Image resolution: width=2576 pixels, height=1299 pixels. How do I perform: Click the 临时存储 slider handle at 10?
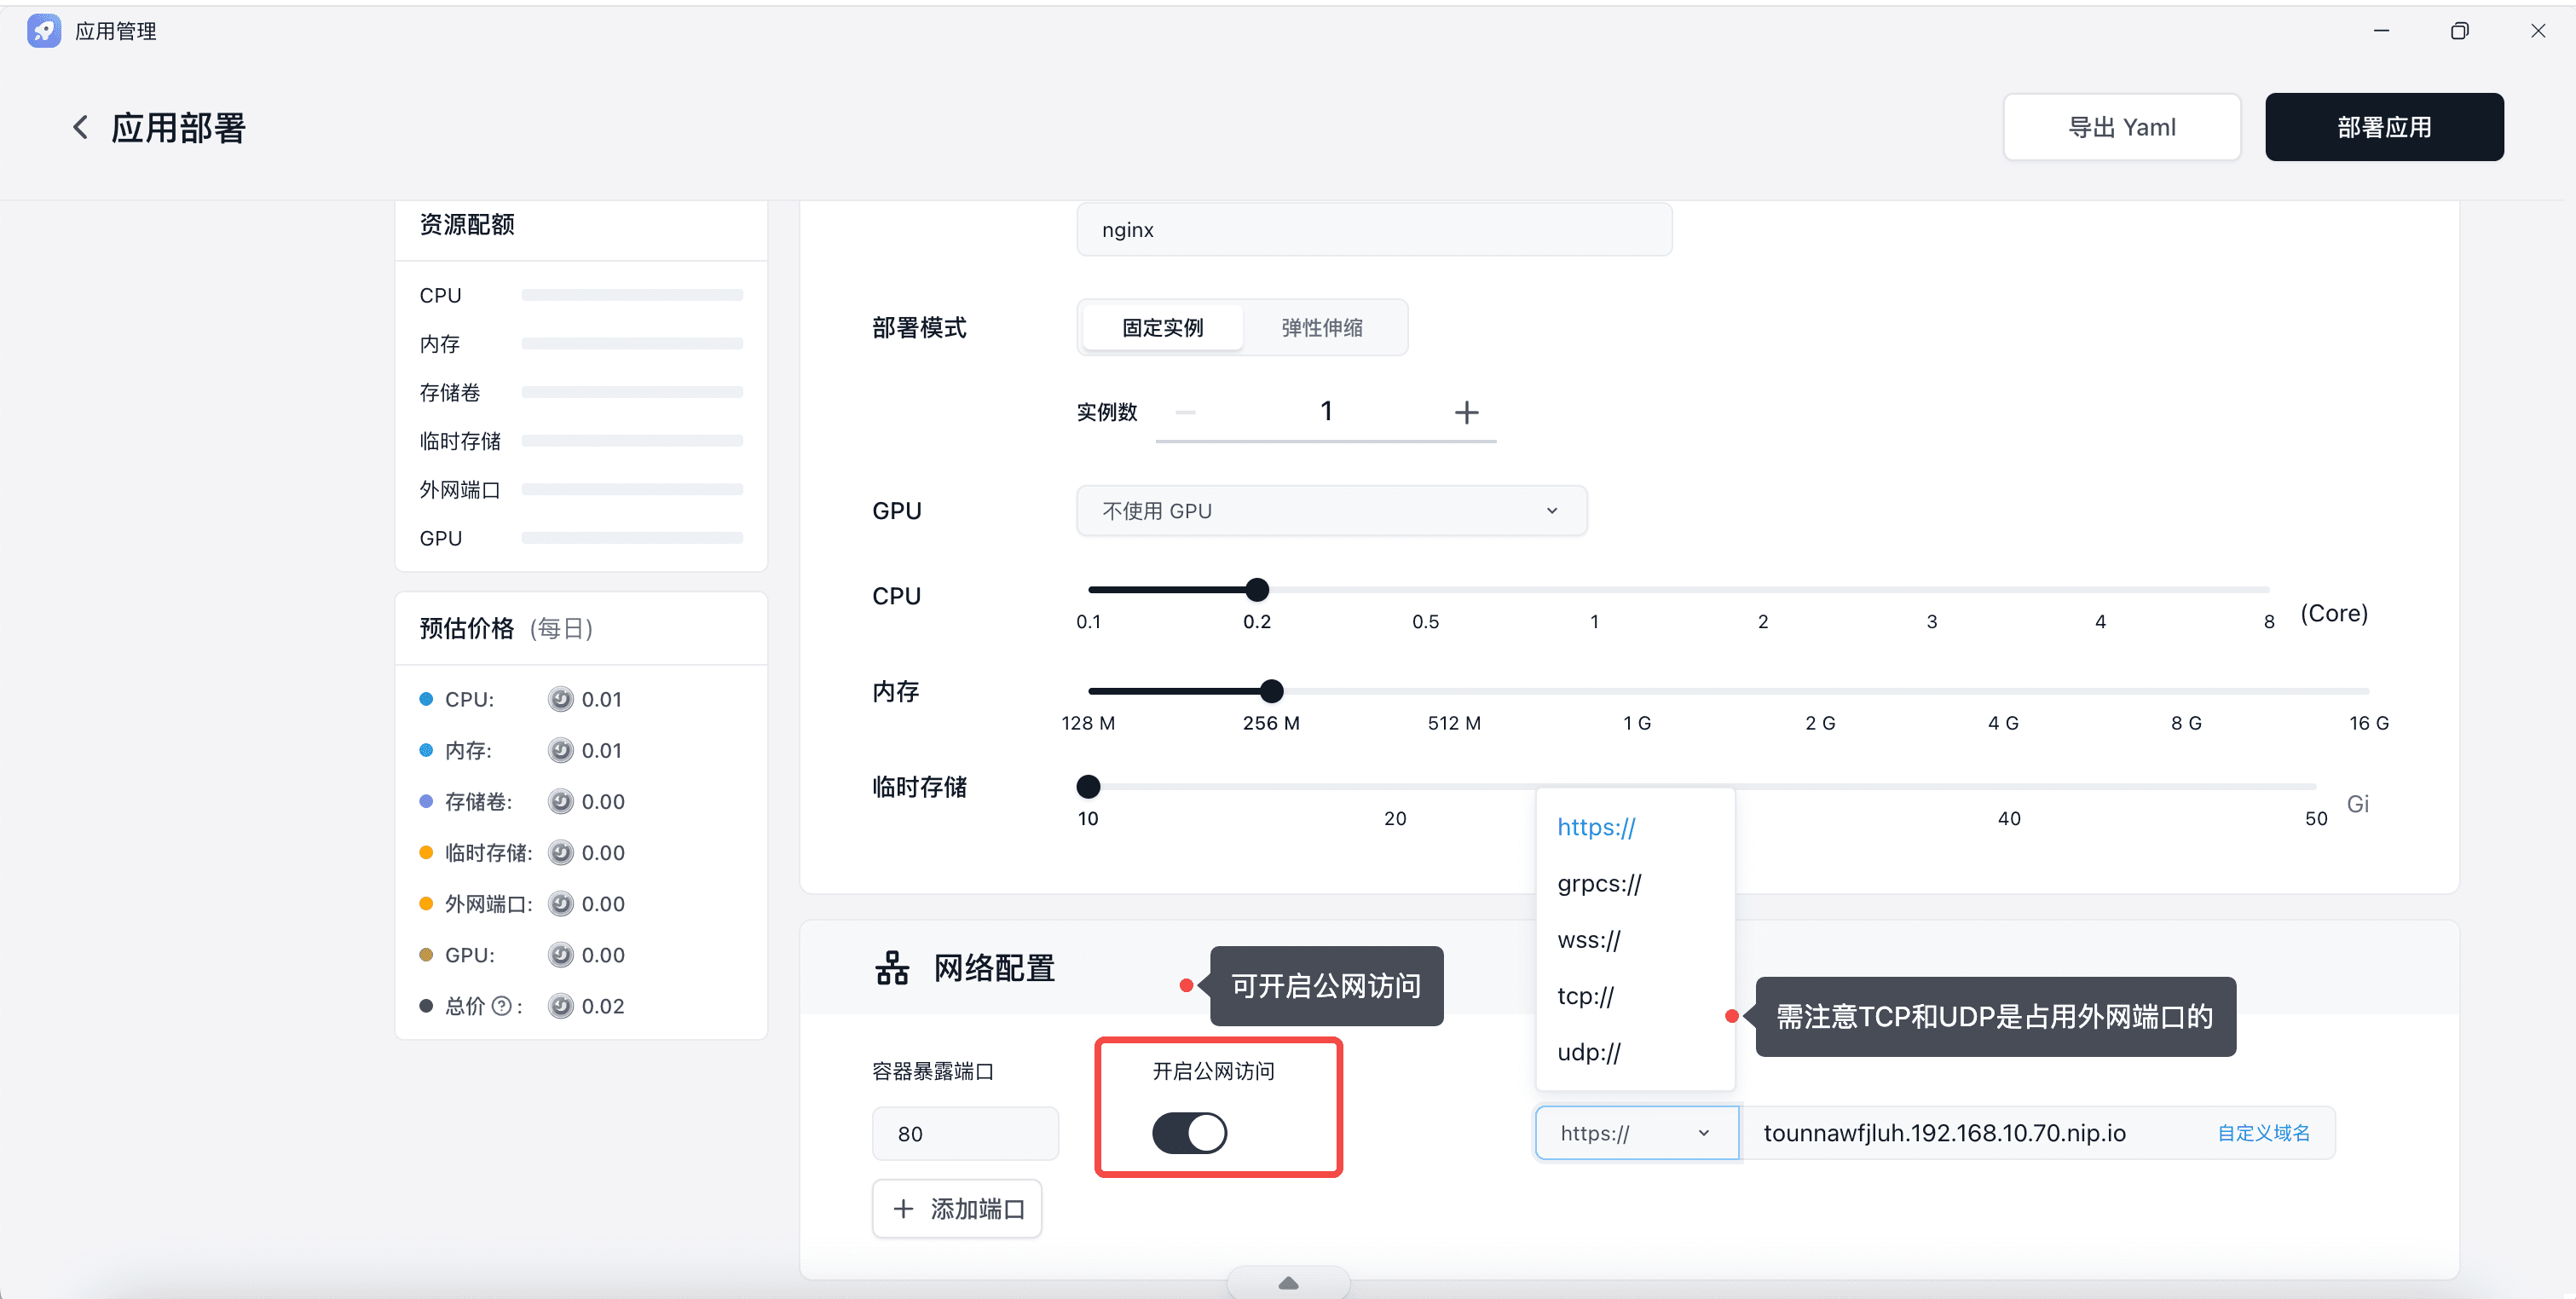(1088, 787)
